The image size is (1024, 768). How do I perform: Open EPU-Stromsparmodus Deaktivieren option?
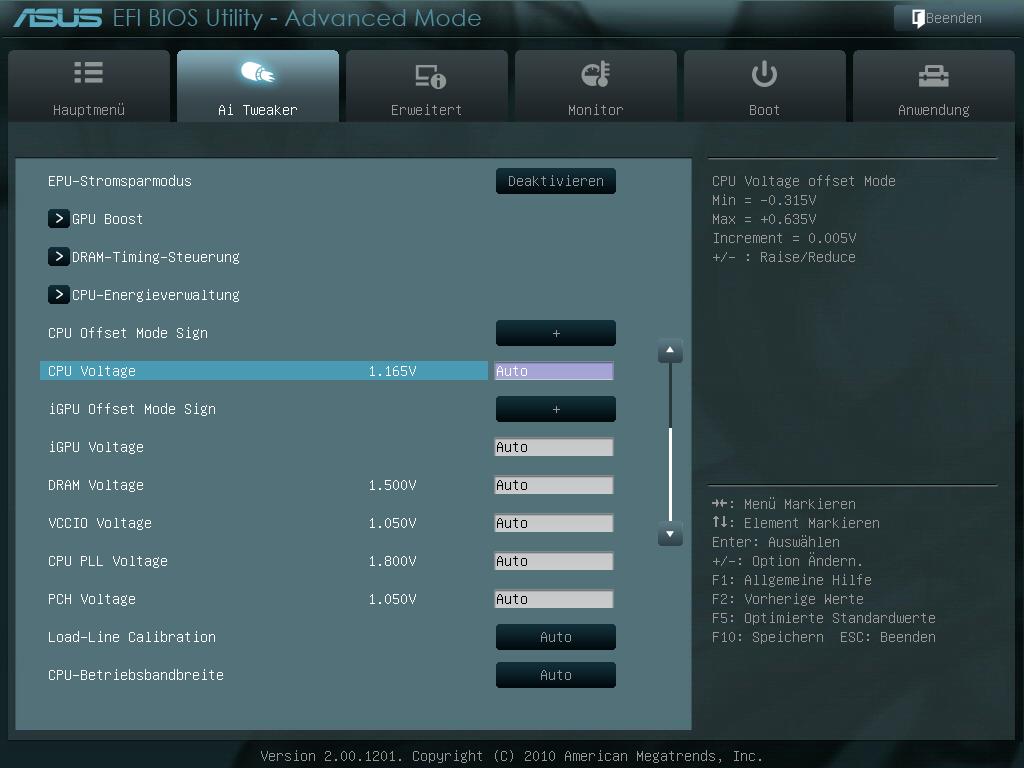556,181
